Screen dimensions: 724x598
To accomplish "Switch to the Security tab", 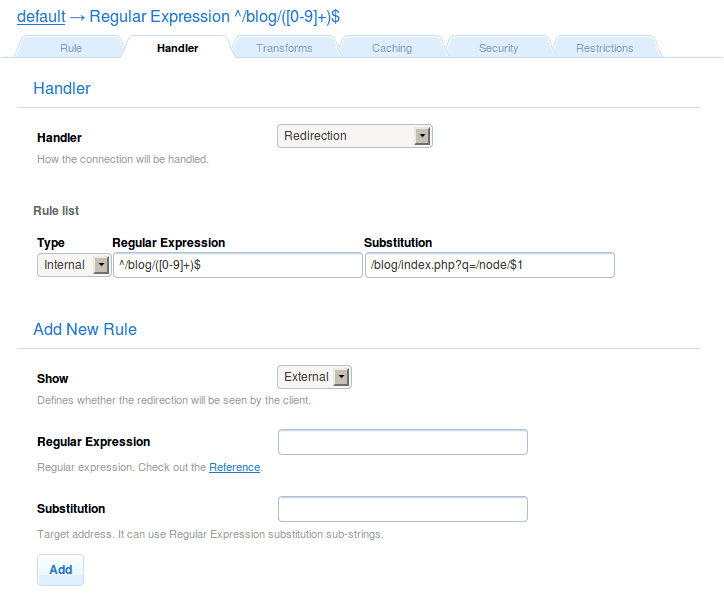I will click(498, 48).
